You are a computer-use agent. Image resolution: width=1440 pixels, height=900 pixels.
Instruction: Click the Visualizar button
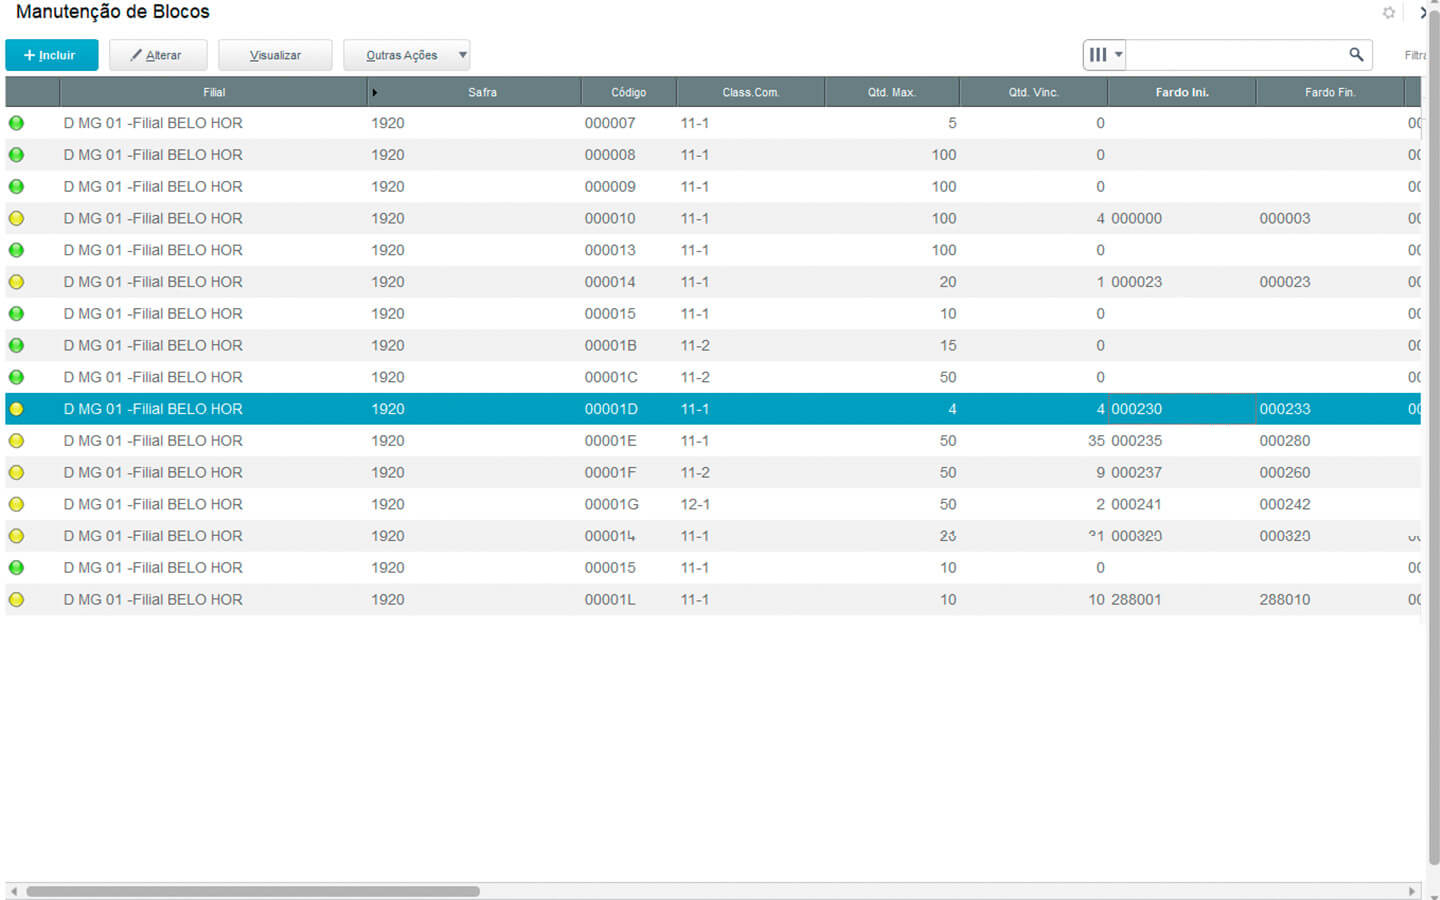275,55
